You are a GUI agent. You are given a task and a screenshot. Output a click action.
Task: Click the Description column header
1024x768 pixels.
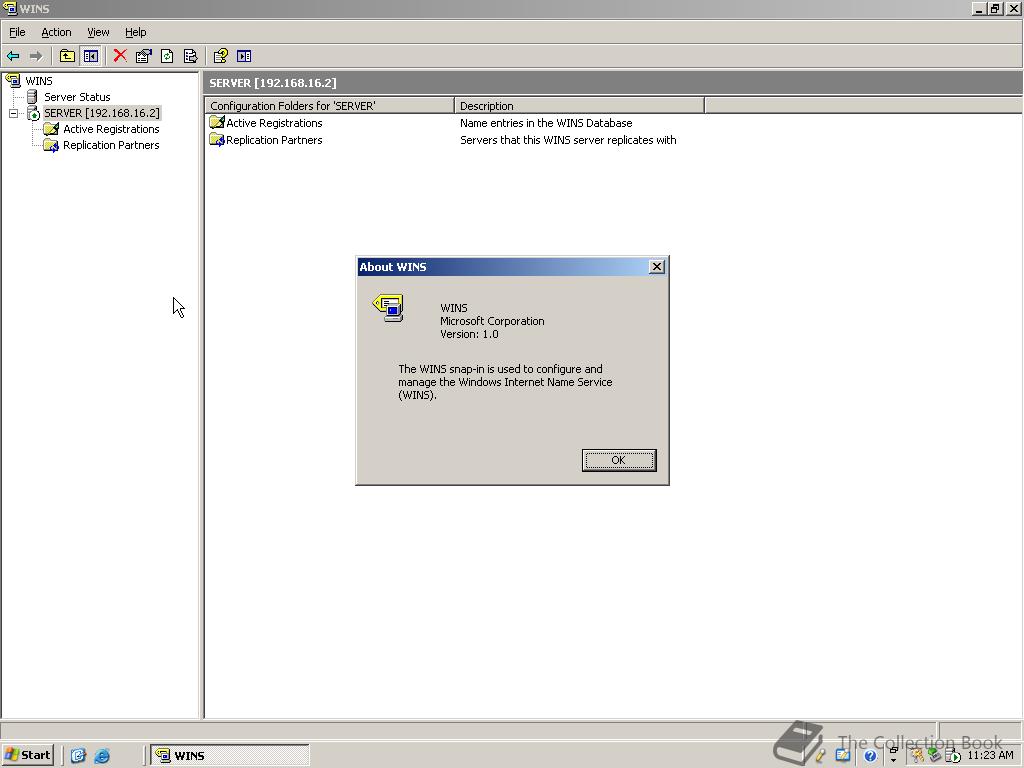point(579,105)
